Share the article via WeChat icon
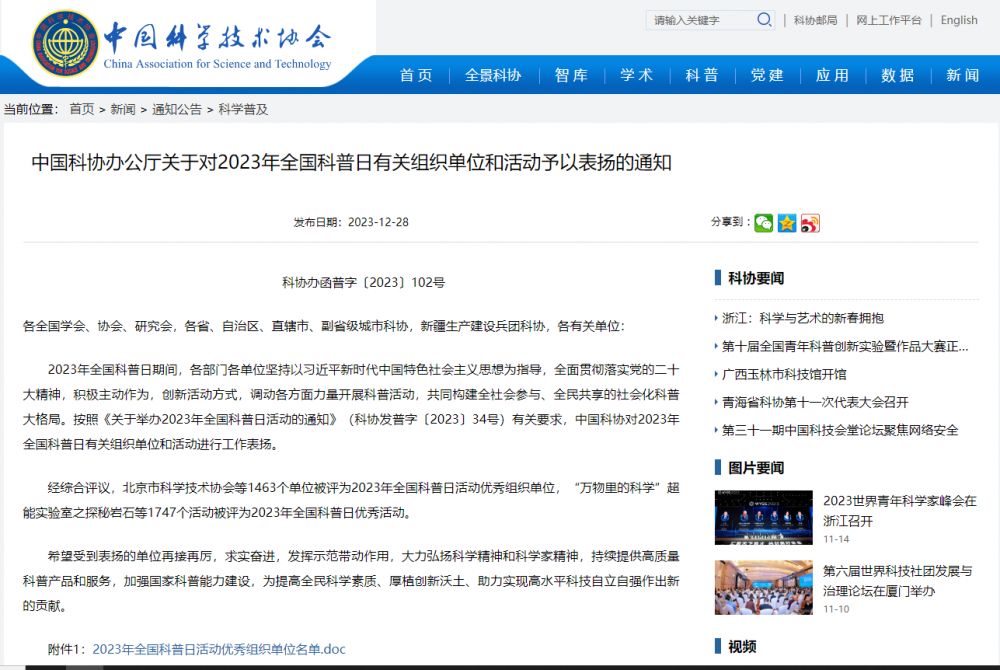 click(x=764, y=223)
